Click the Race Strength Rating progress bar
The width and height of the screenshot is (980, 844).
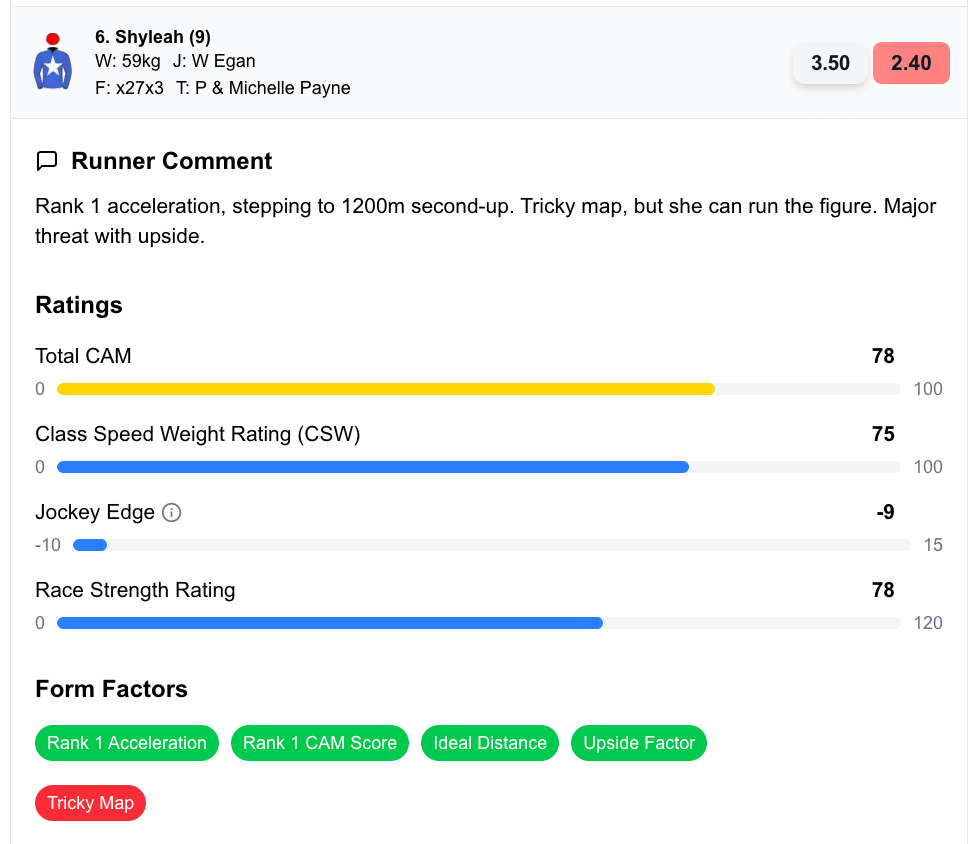pyautogui.click(x=330, y=622)
